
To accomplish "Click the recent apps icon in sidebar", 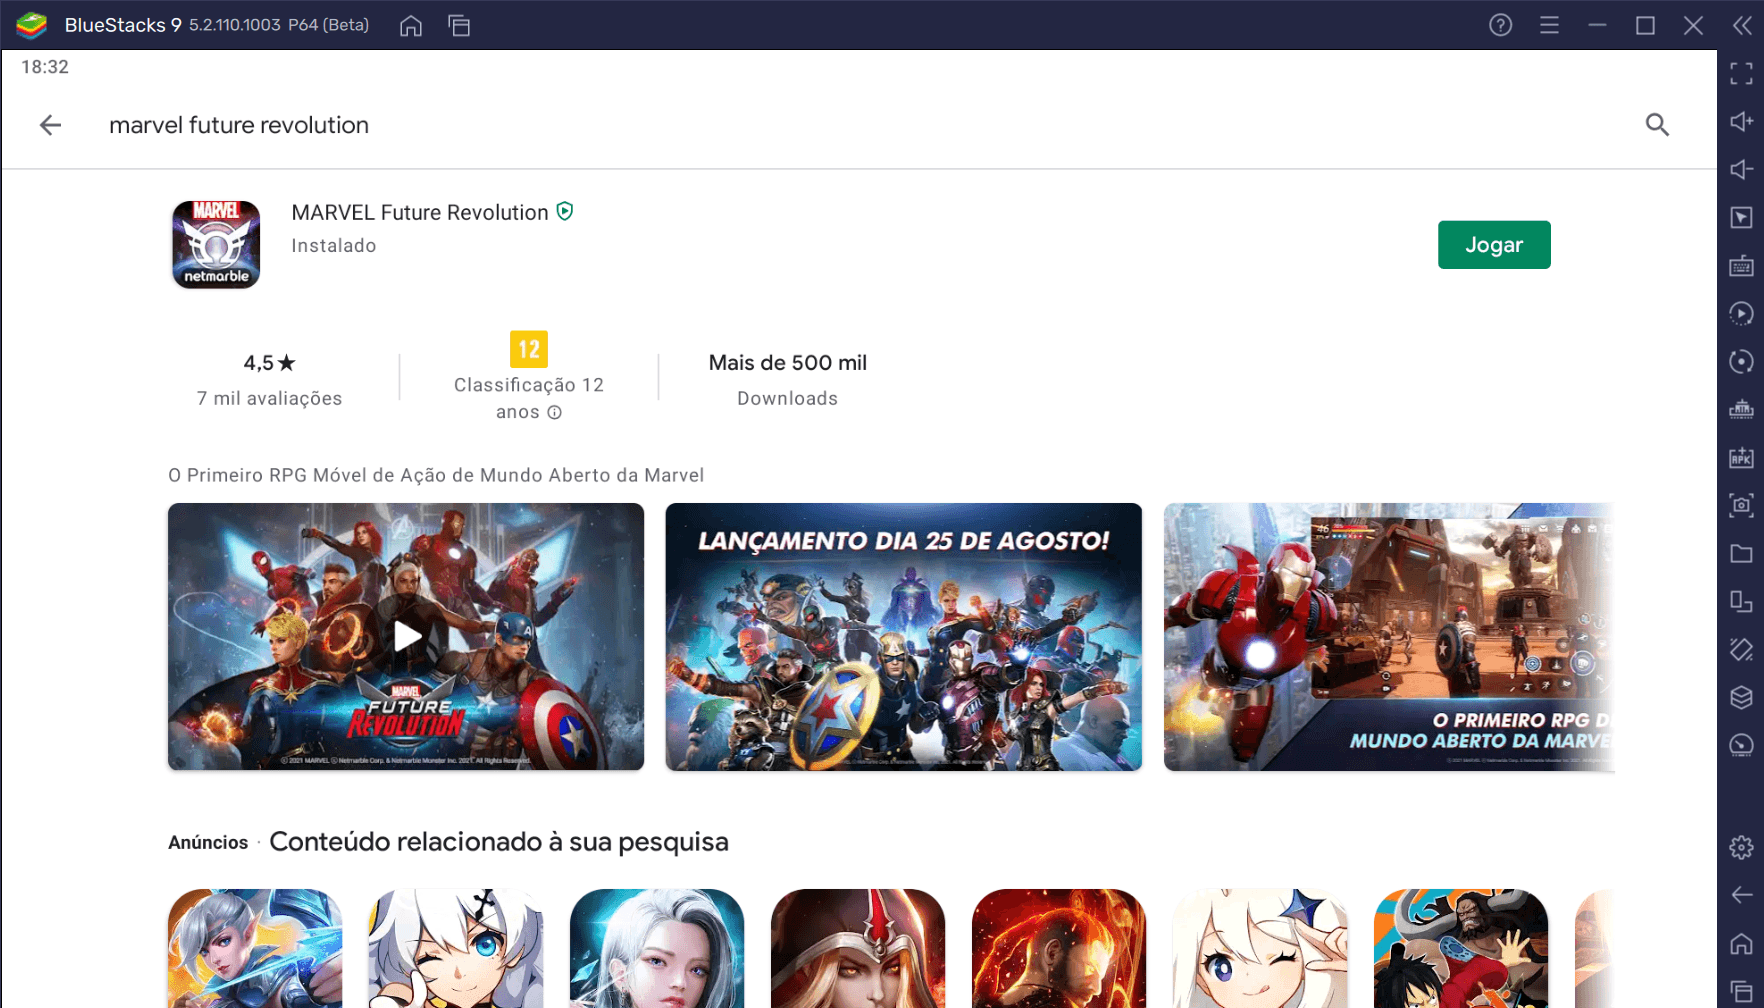I will [x=1741, y=991].
